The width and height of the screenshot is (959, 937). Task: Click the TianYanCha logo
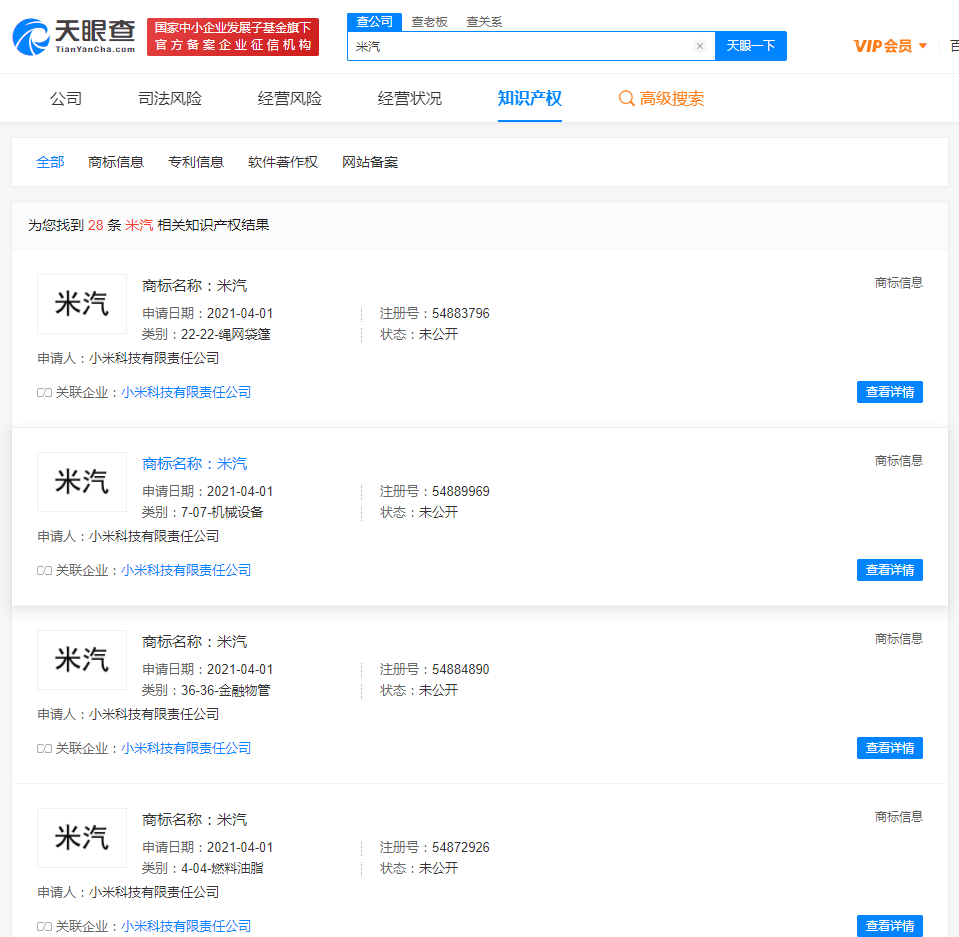click(74, 37)
